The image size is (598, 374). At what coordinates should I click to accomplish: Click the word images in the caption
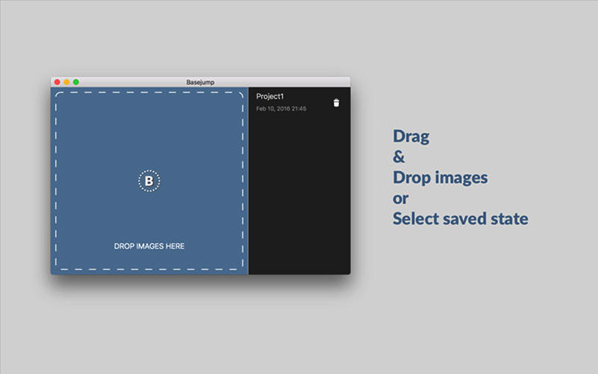tap(461, 178)
